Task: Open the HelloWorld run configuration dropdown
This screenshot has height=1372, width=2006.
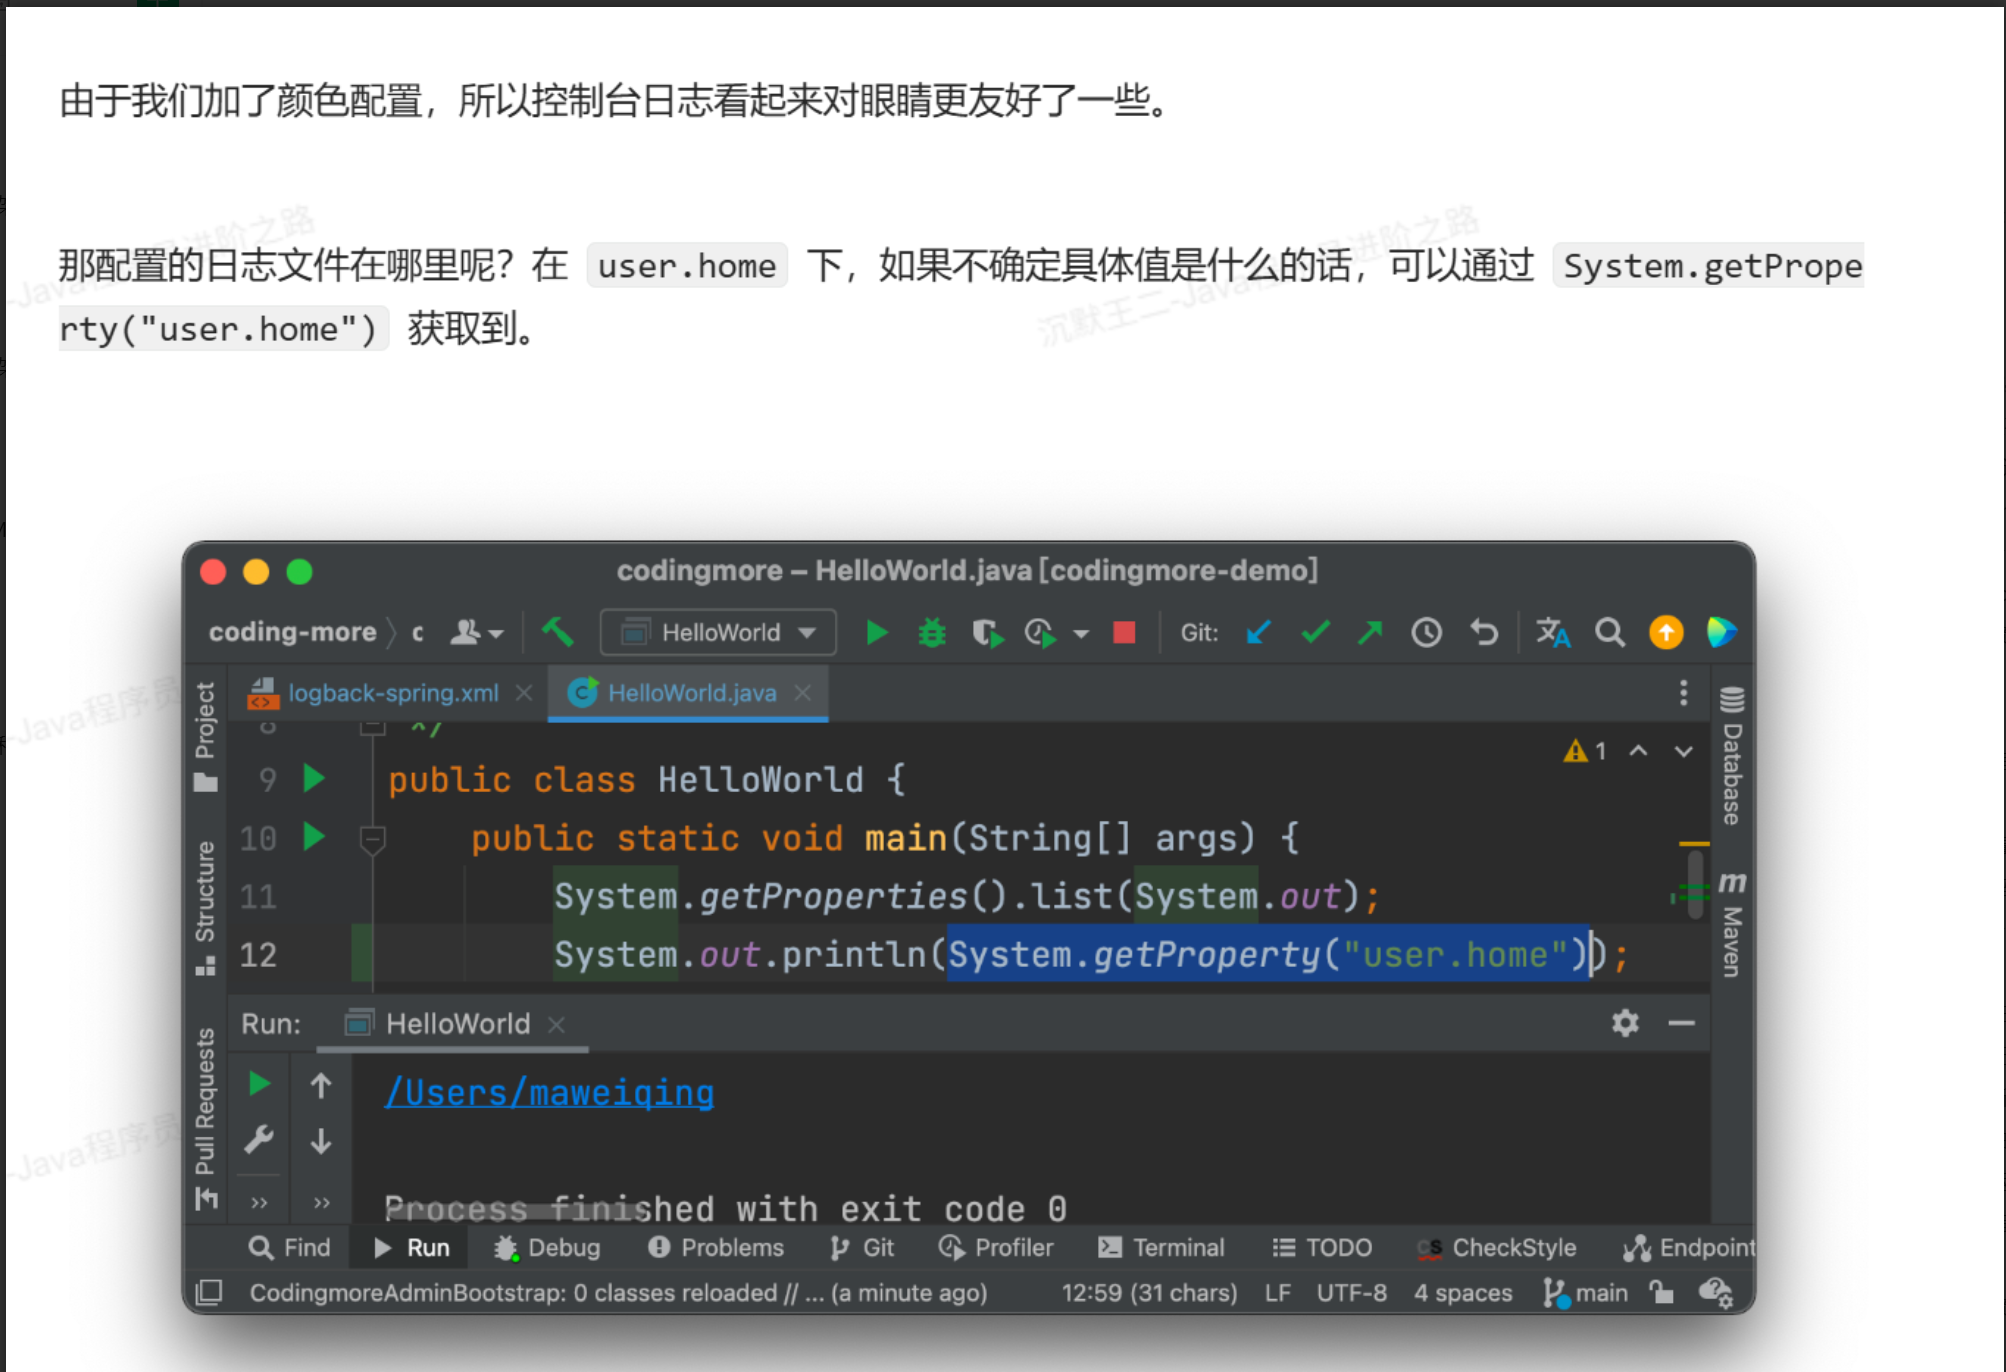Action: click(718, 632)
